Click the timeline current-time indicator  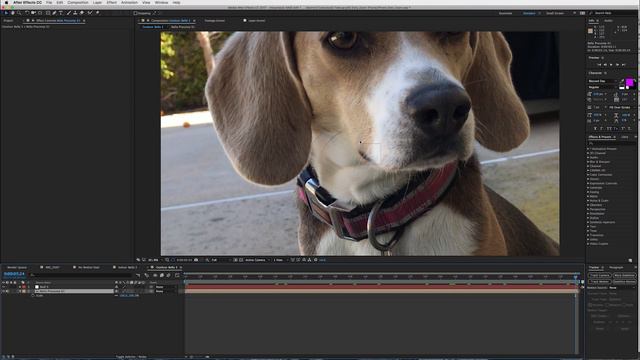[576, 277]
